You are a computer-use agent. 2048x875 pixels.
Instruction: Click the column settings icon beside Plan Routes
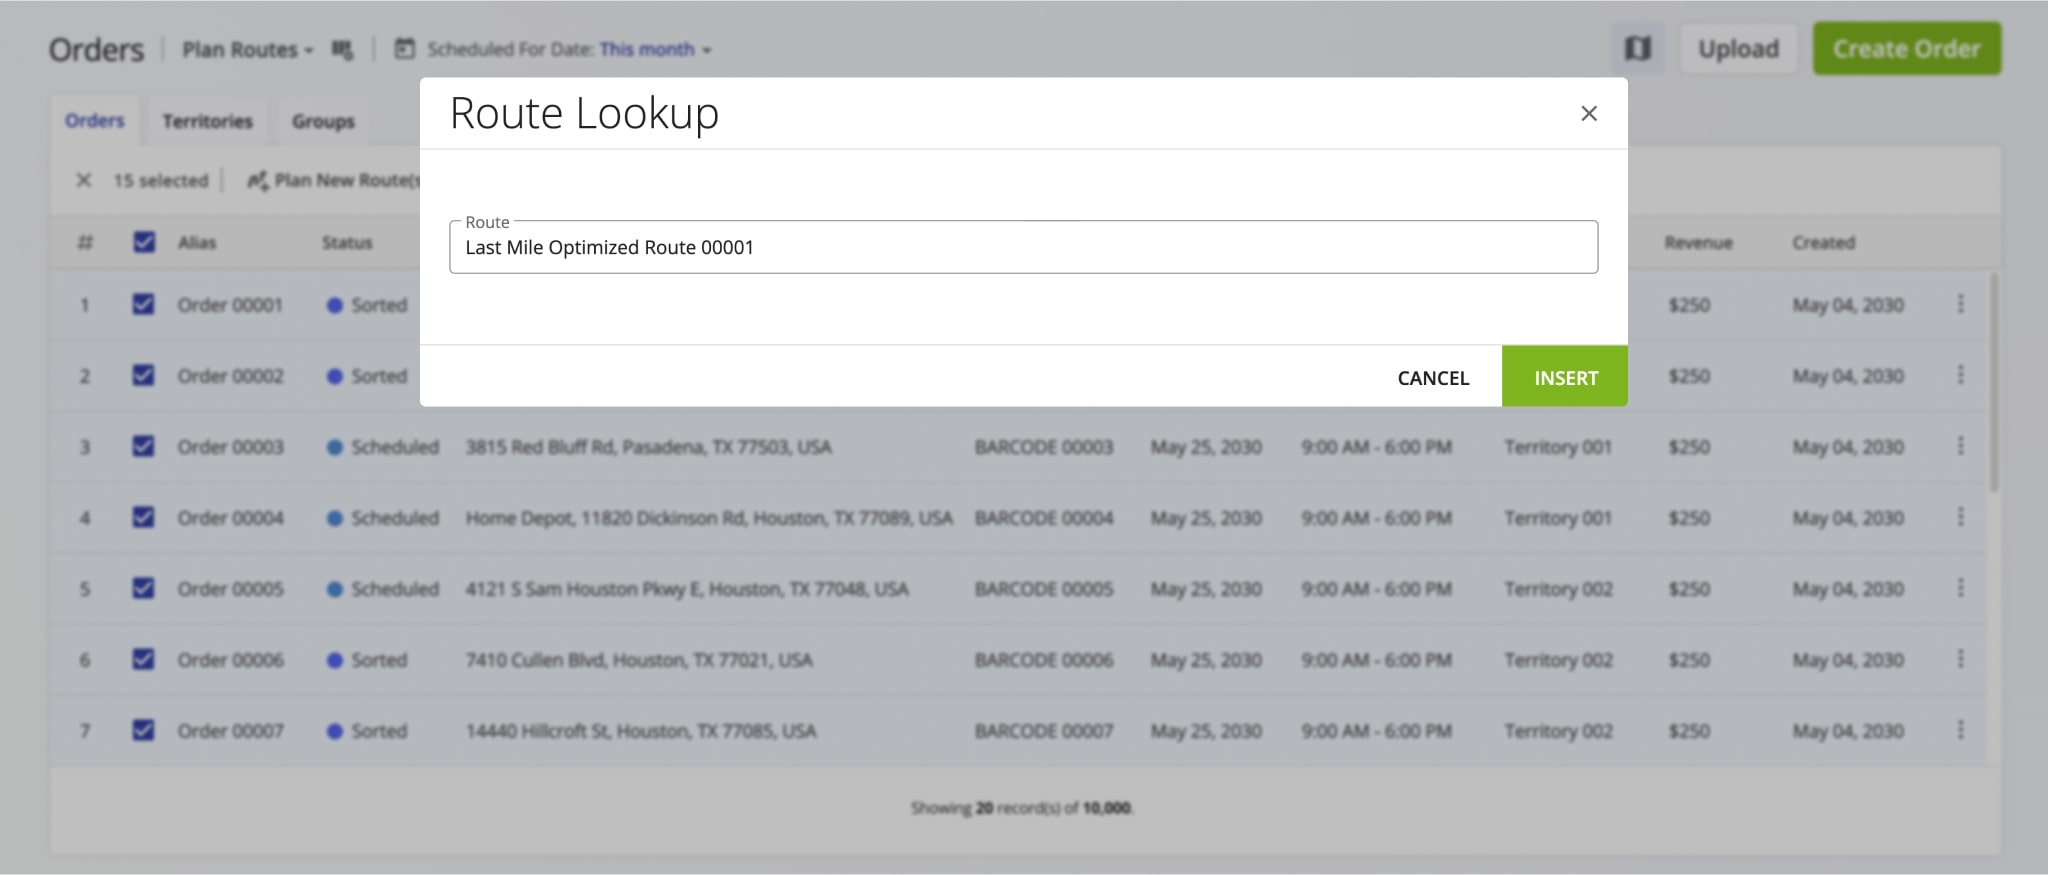point(343,49)
